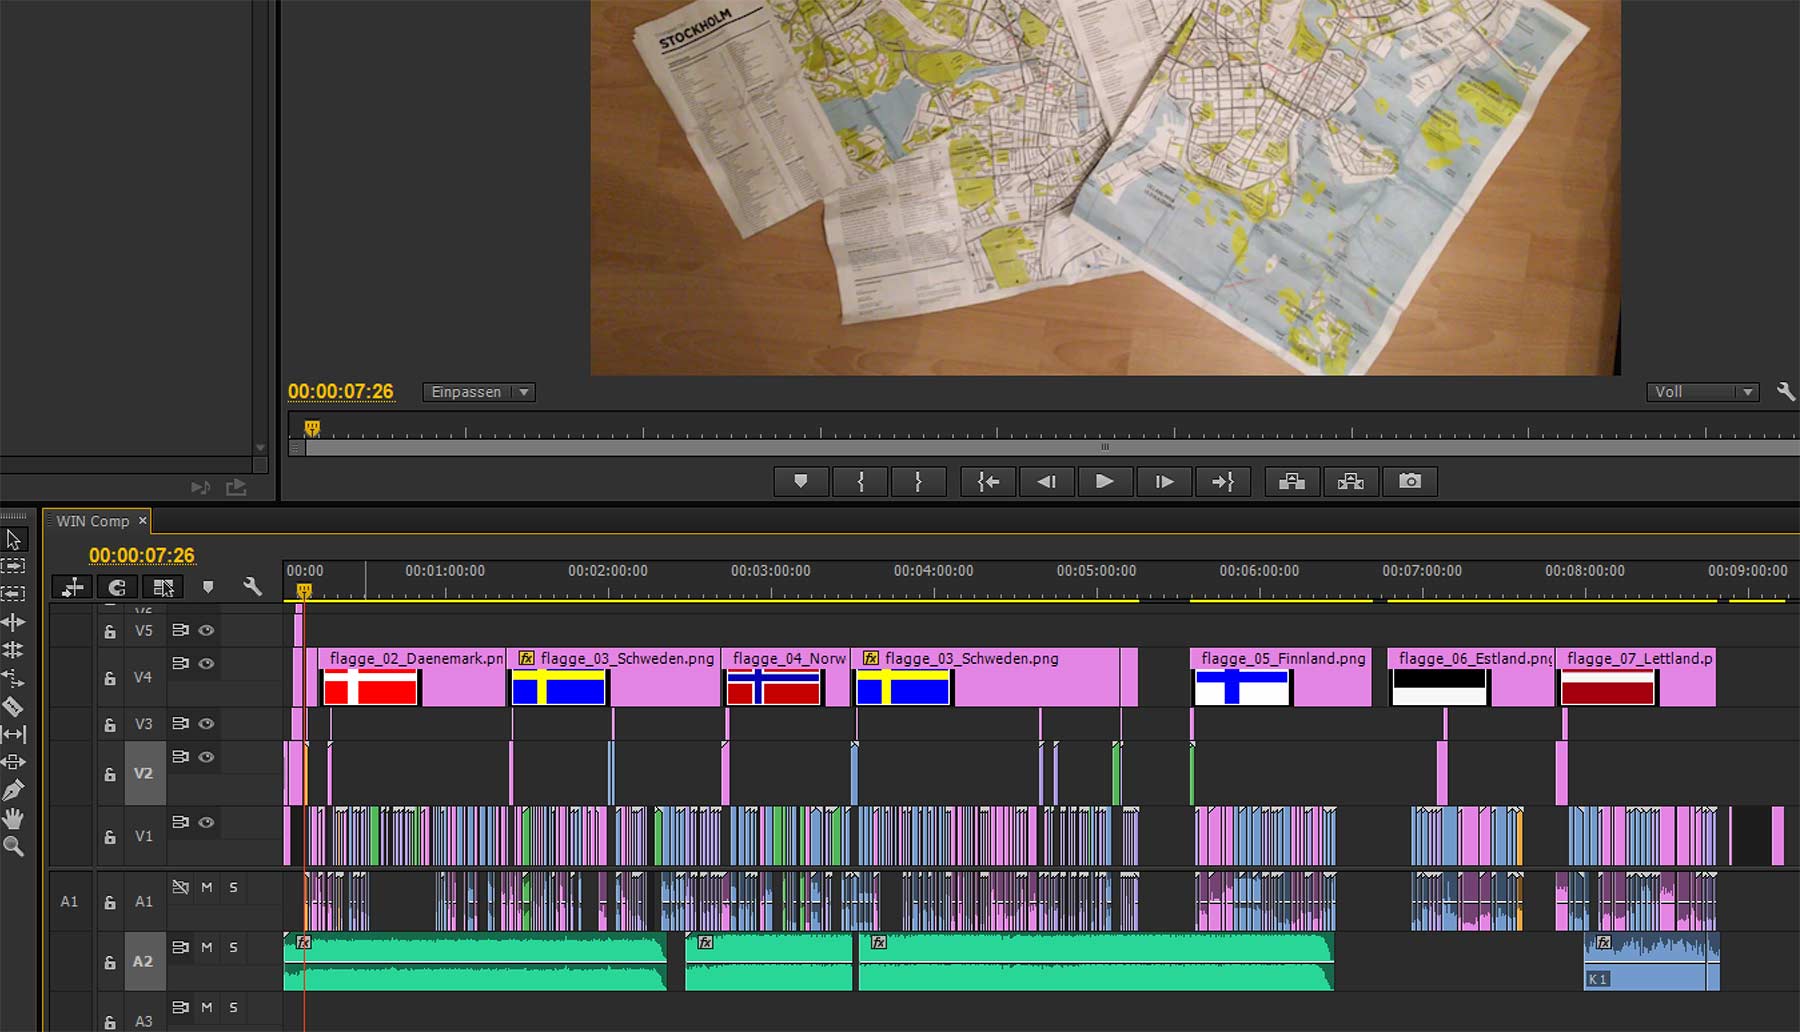Click the program monitor timecode 00:00:07:26
1800x1032 pixels.
pos(341,392)
